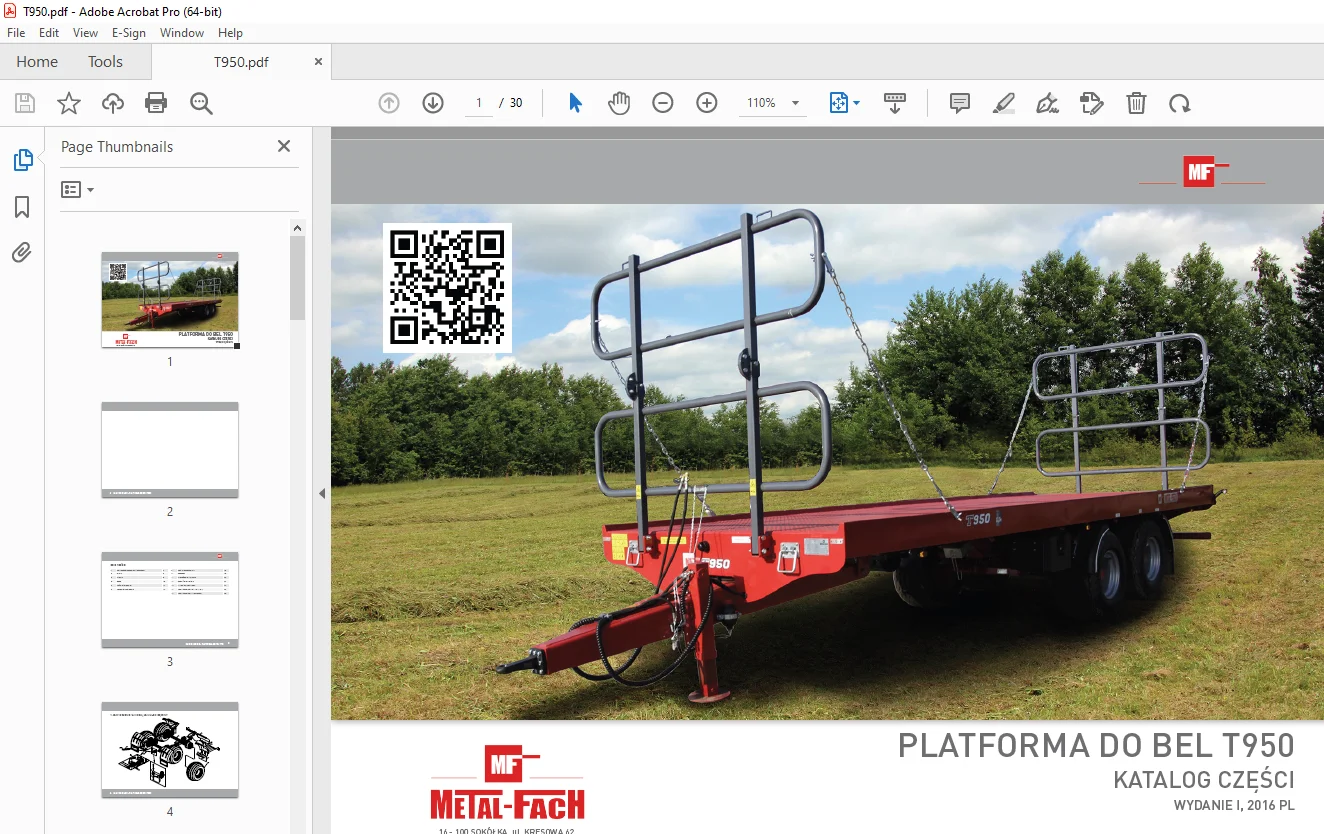Open the View menu
The height and width of the screenshot is (834, 1324).
[86, 33]
